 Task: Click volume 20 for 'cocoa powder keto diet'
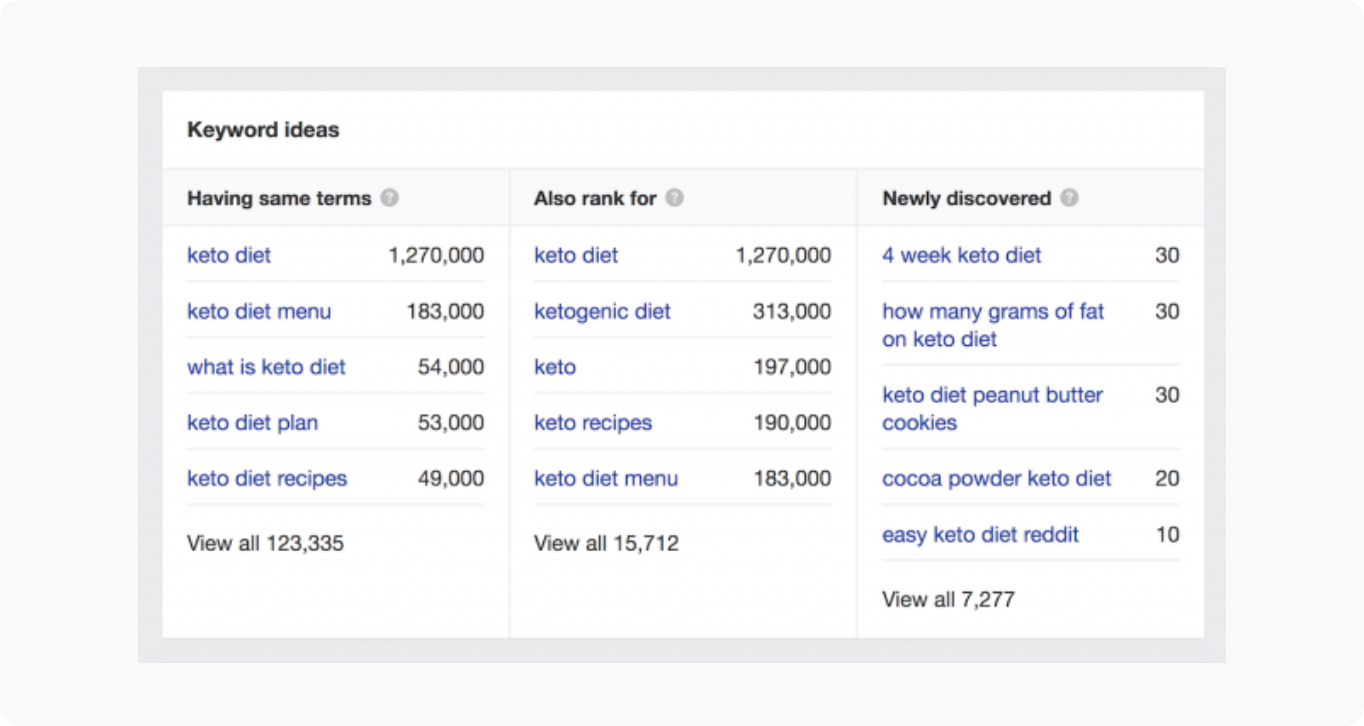tap(1167, 479)
